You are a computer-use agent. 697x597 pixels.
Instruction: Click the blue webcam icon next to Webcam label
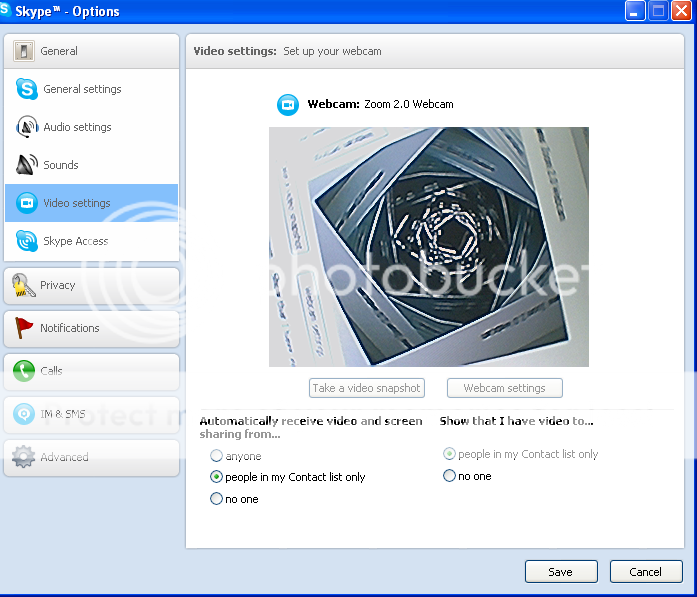[x=288, y=104]
